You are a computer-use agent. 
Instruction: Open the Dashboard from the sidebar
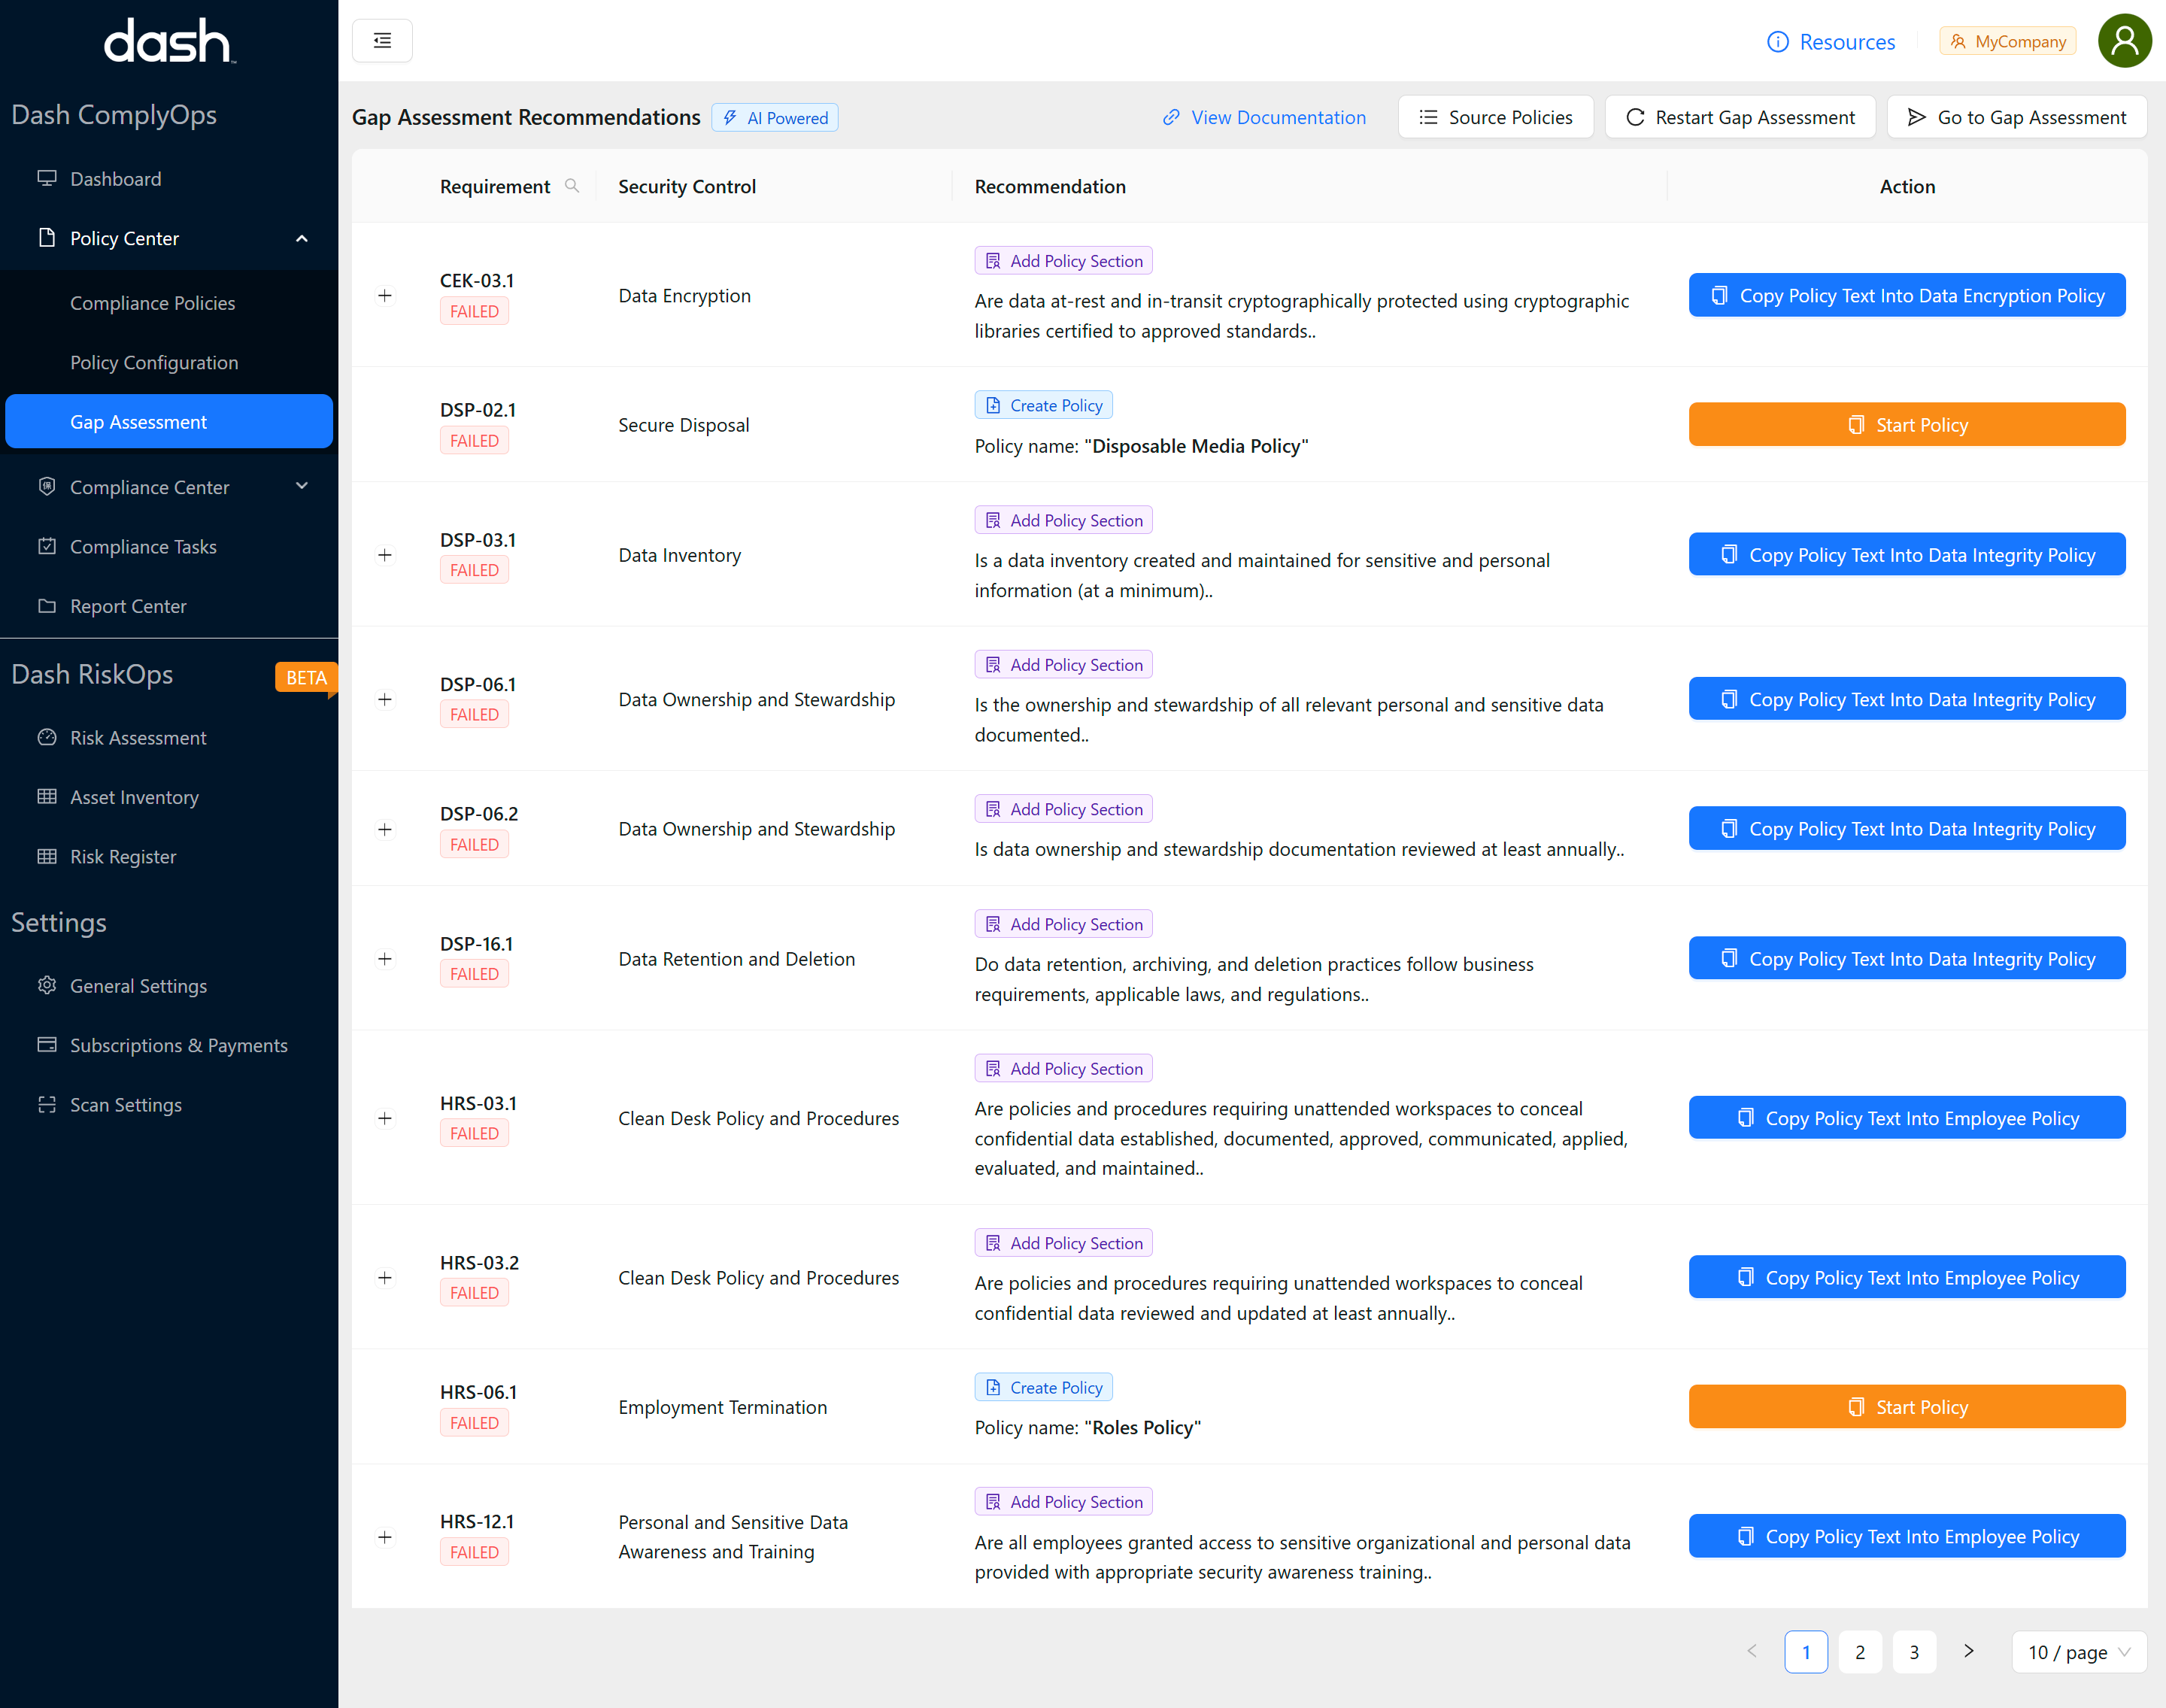(115, 179)
